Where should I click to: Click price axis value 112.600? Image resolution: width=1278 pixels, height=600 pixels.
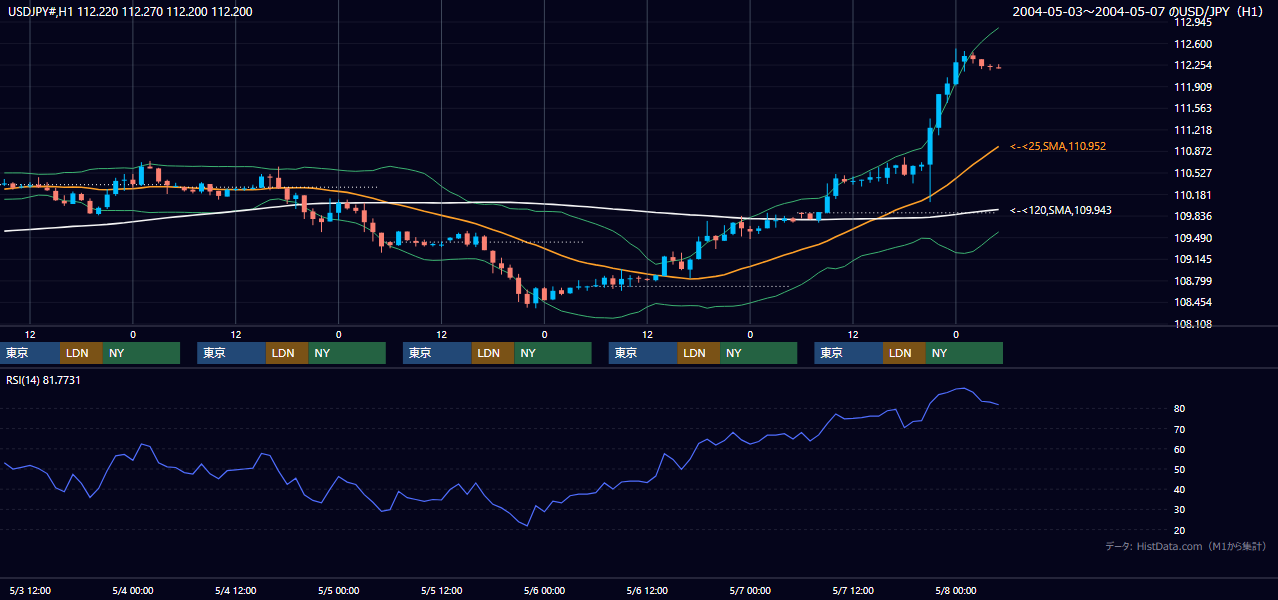(1194, 44)
